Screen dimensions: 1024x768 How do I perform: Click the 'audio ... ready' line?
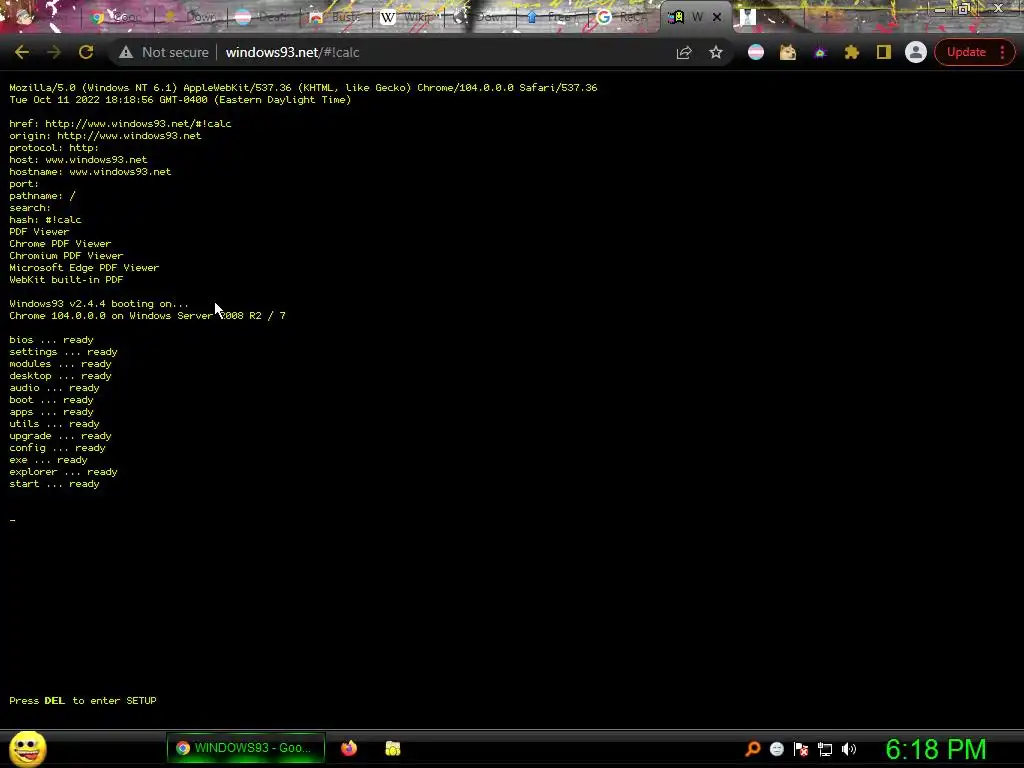pos(54,388)
